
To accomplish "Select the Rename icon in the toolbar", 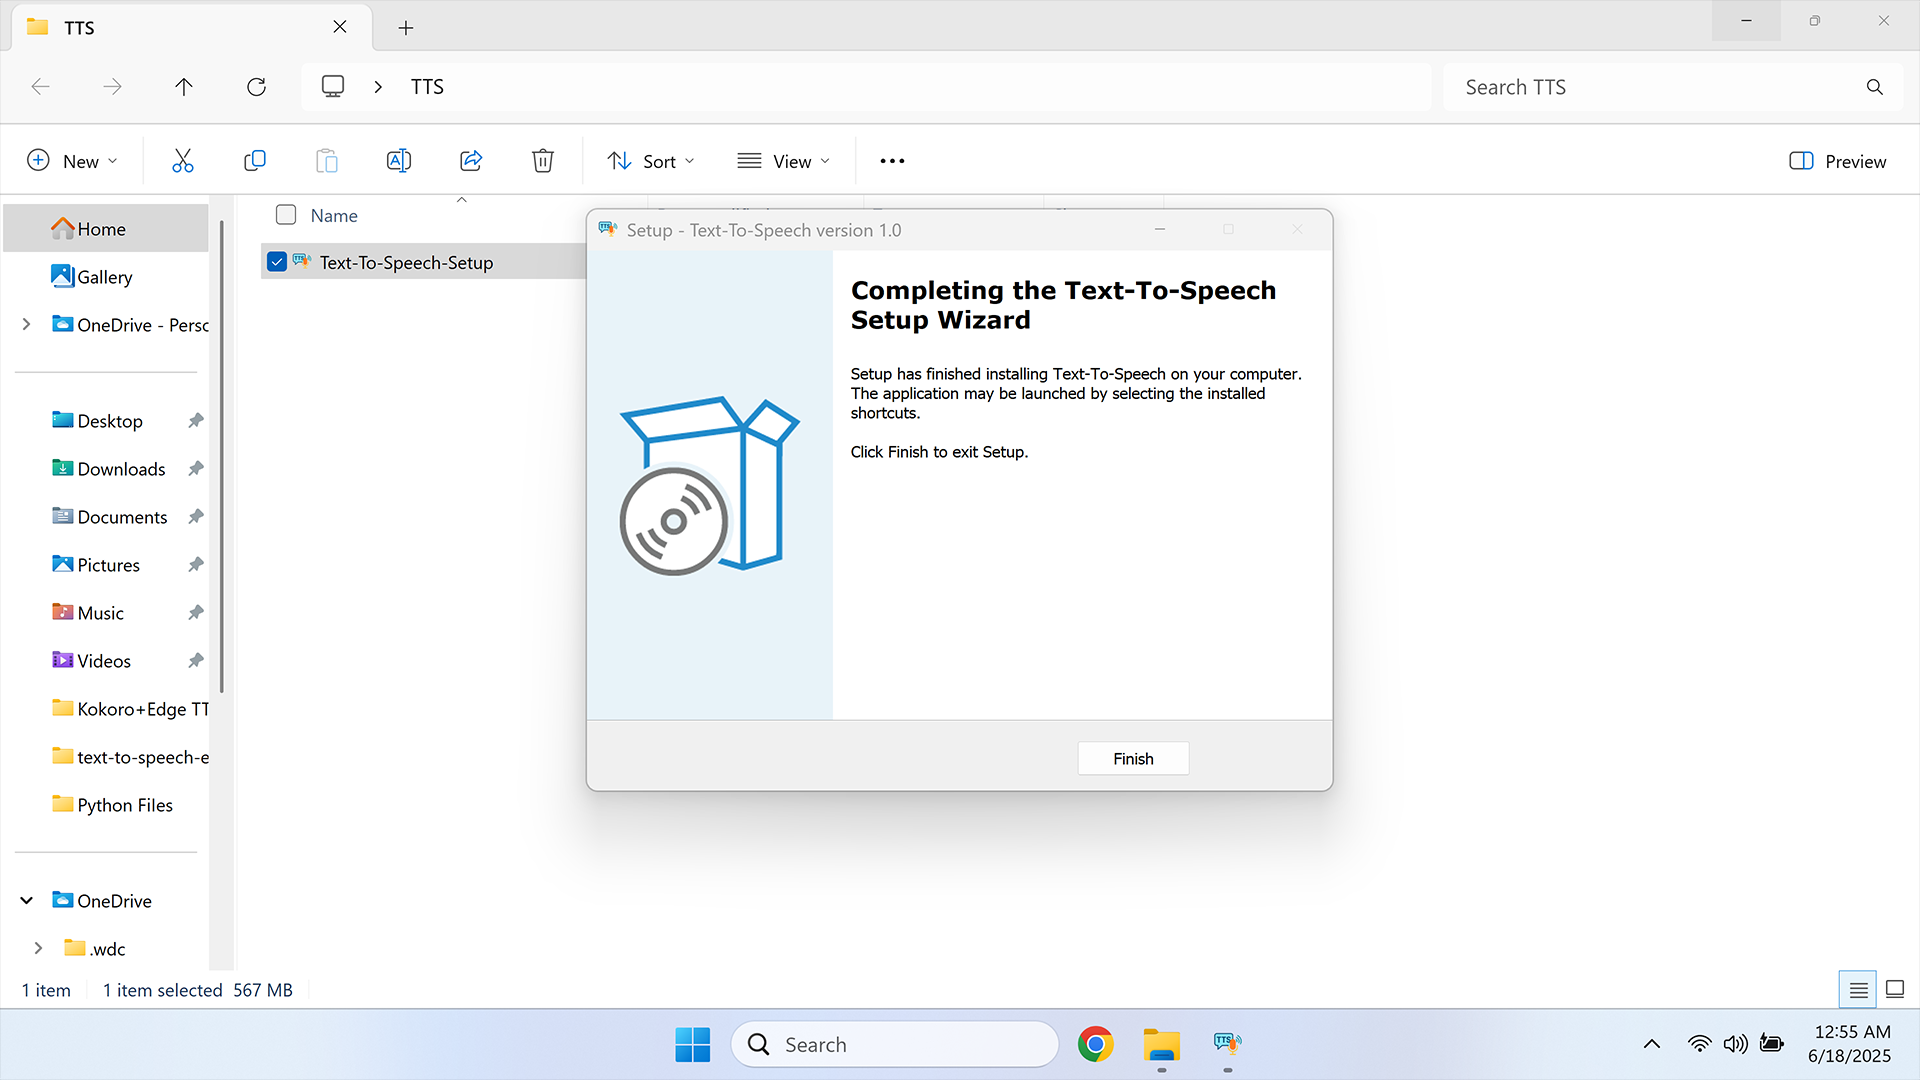I will [398, 160].
